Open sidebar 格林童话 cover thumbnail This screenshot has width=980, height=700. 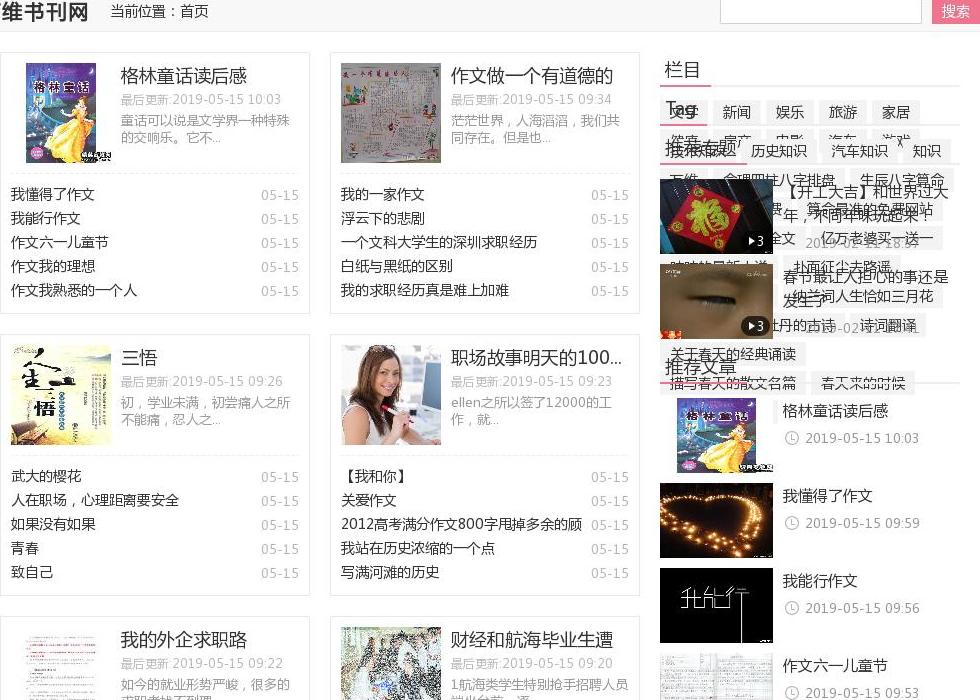[716, 436]
